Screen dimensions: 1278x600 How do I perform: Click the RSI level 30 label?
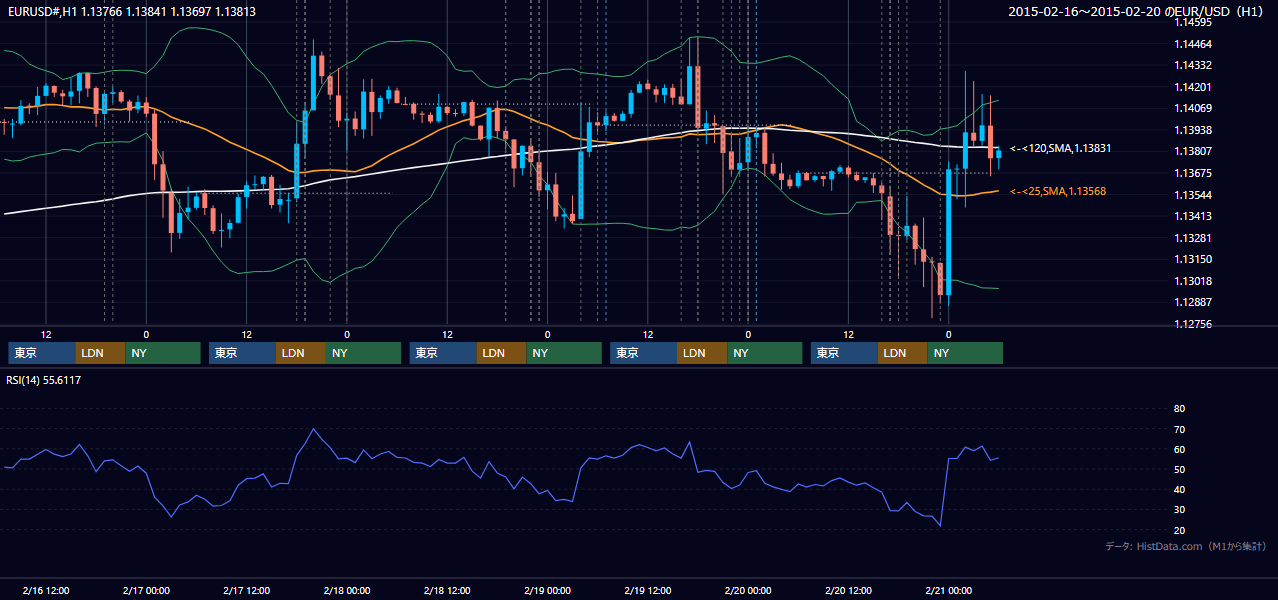(x=1179, y=510)
